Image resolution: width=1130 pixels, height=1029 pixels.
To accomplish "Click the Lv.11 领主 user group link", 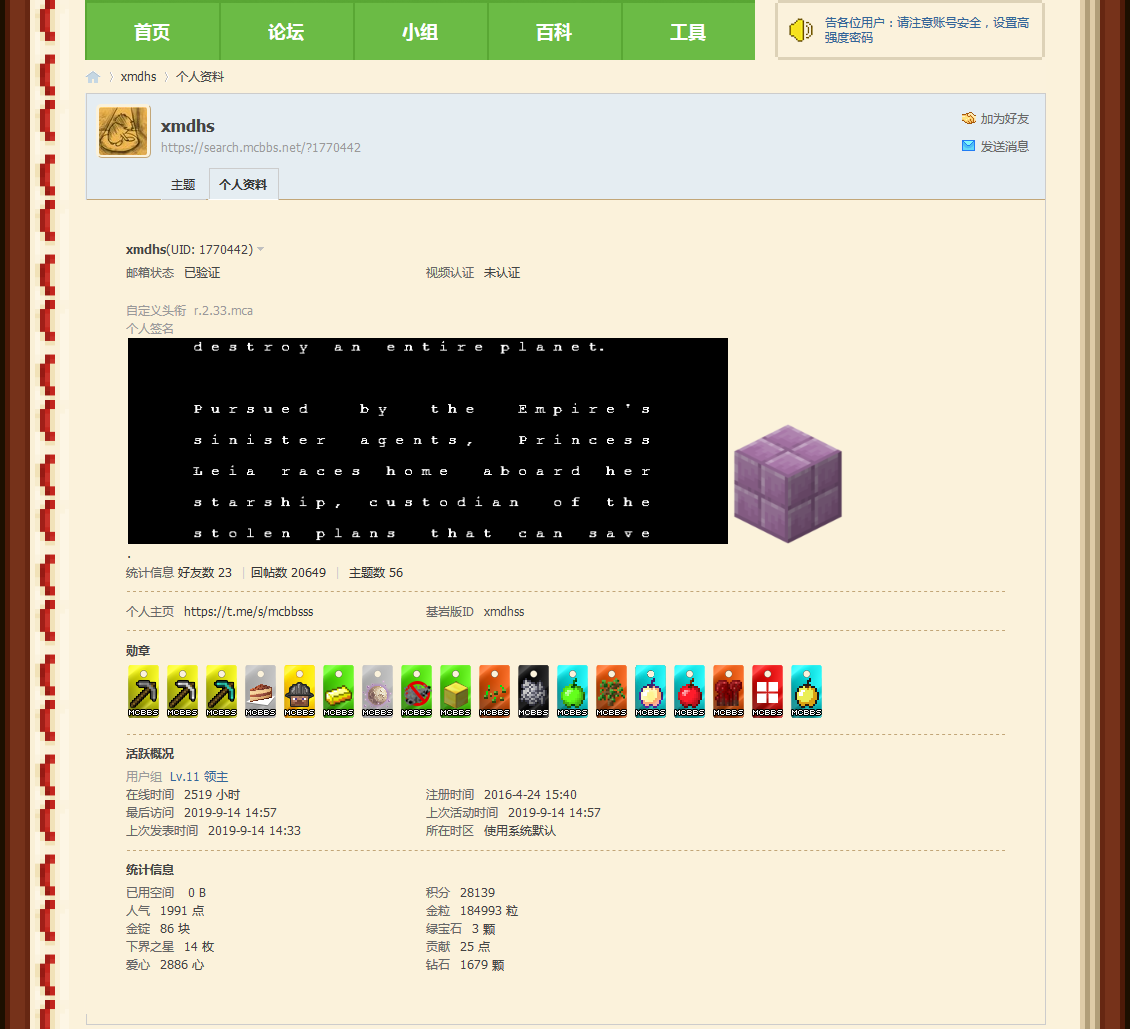I will (x=199, y=777).
